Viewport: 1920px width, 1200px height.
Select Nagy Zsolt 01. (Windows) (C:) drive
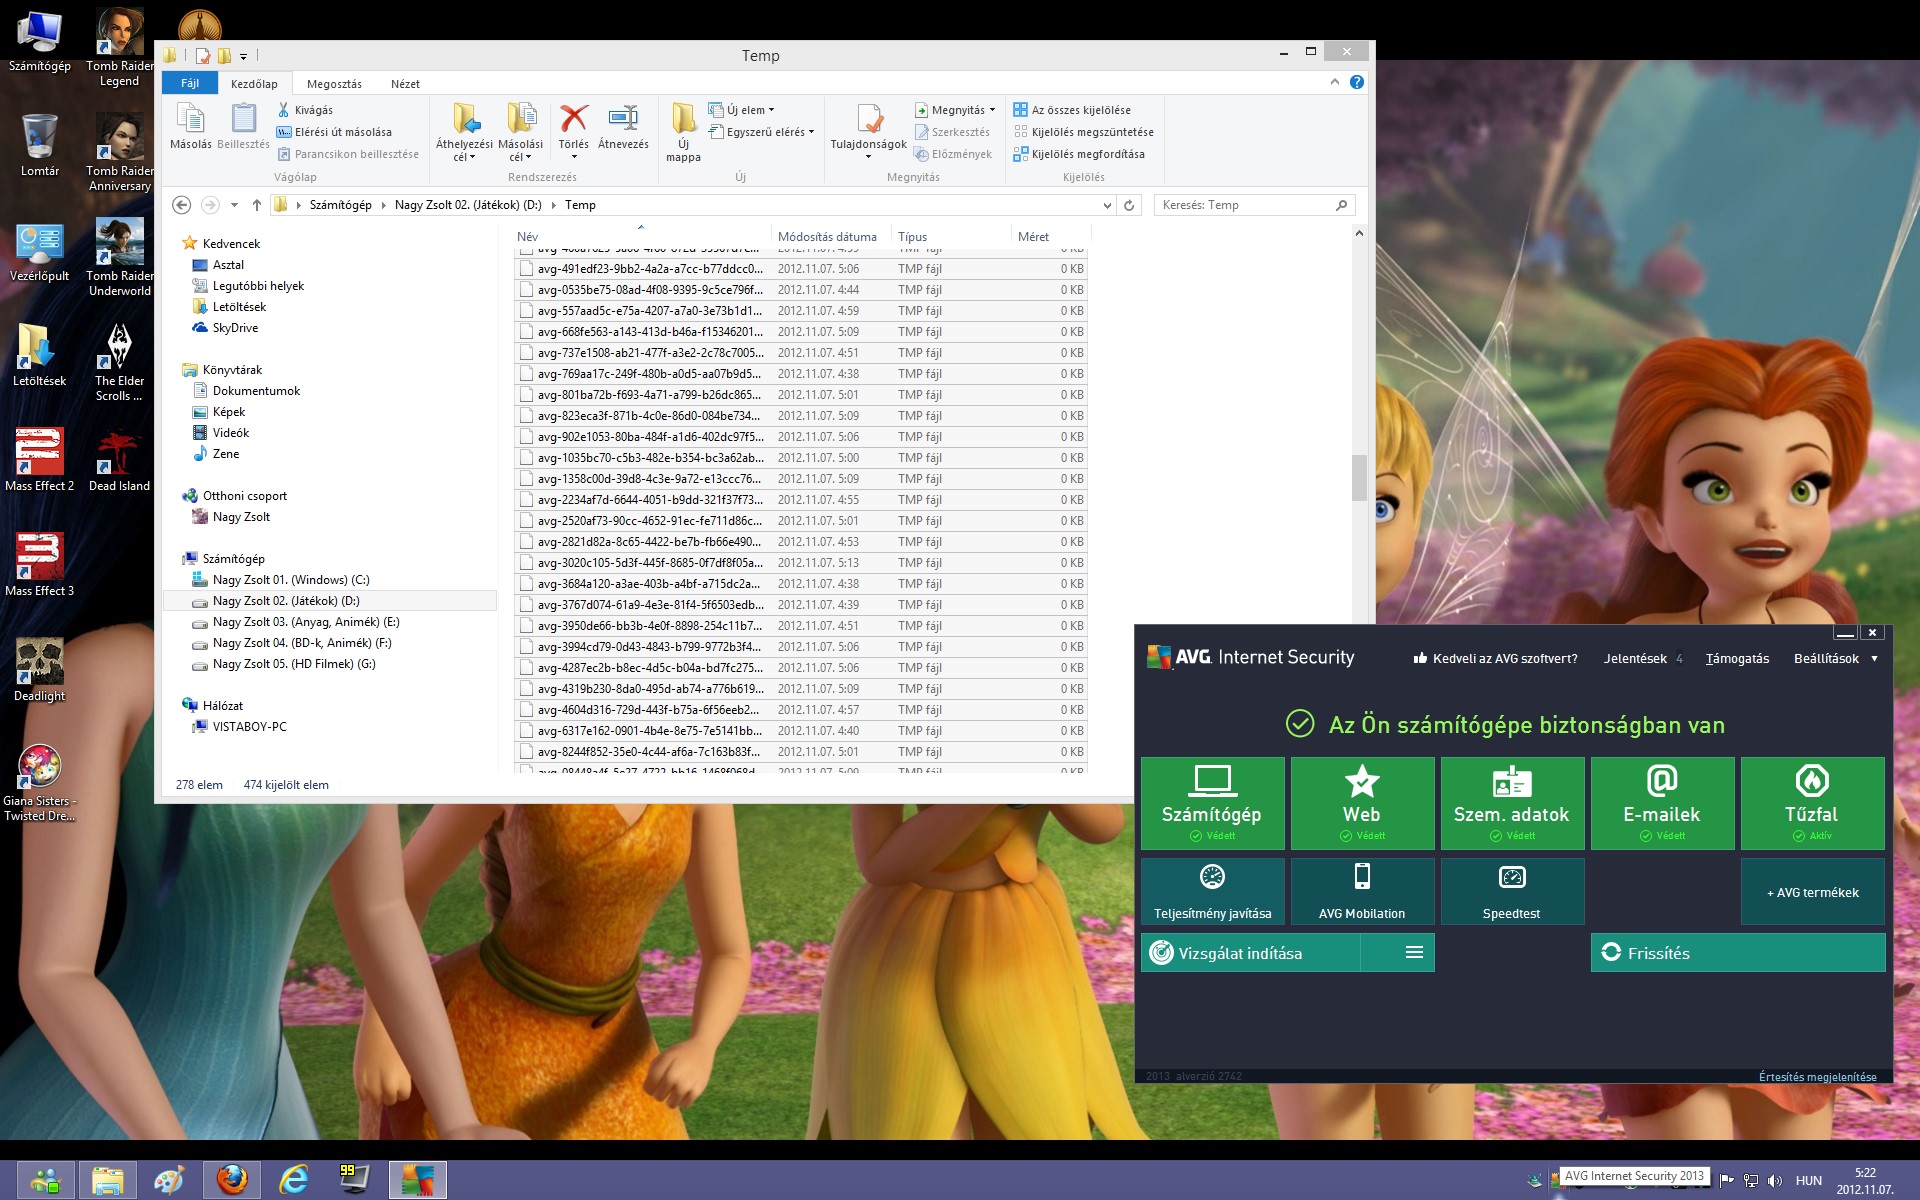pyautogui.click(x=291, y=580)
